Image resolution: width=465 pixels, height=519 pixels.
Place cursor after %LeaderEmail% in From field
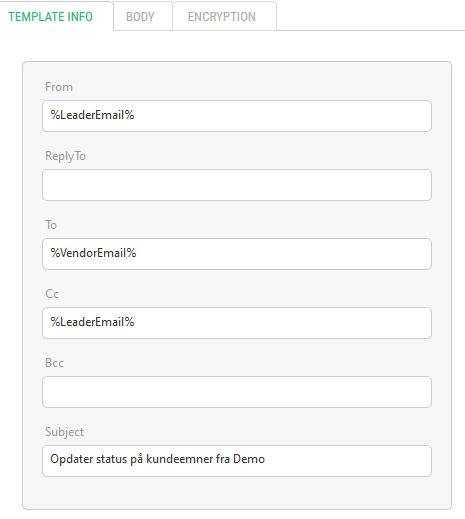click(135, 115)
